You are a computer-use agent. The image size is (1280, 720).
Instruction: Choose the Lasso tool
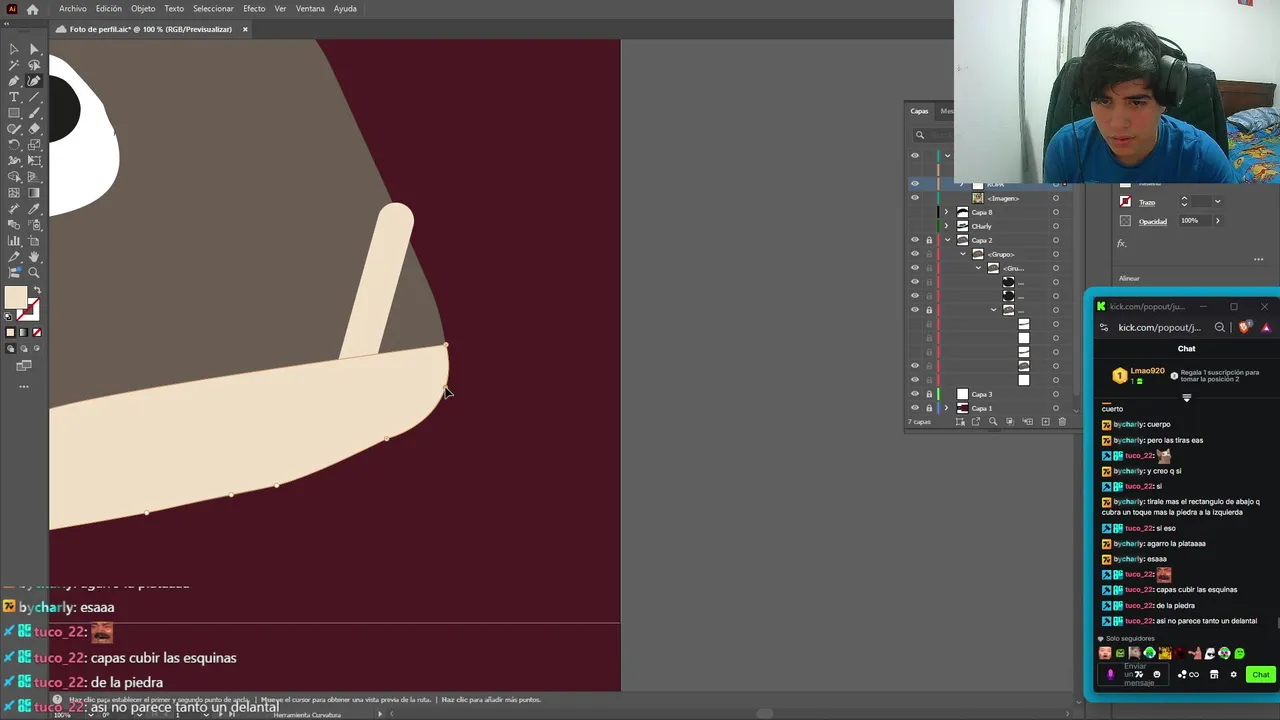click(x=34, y=65)
